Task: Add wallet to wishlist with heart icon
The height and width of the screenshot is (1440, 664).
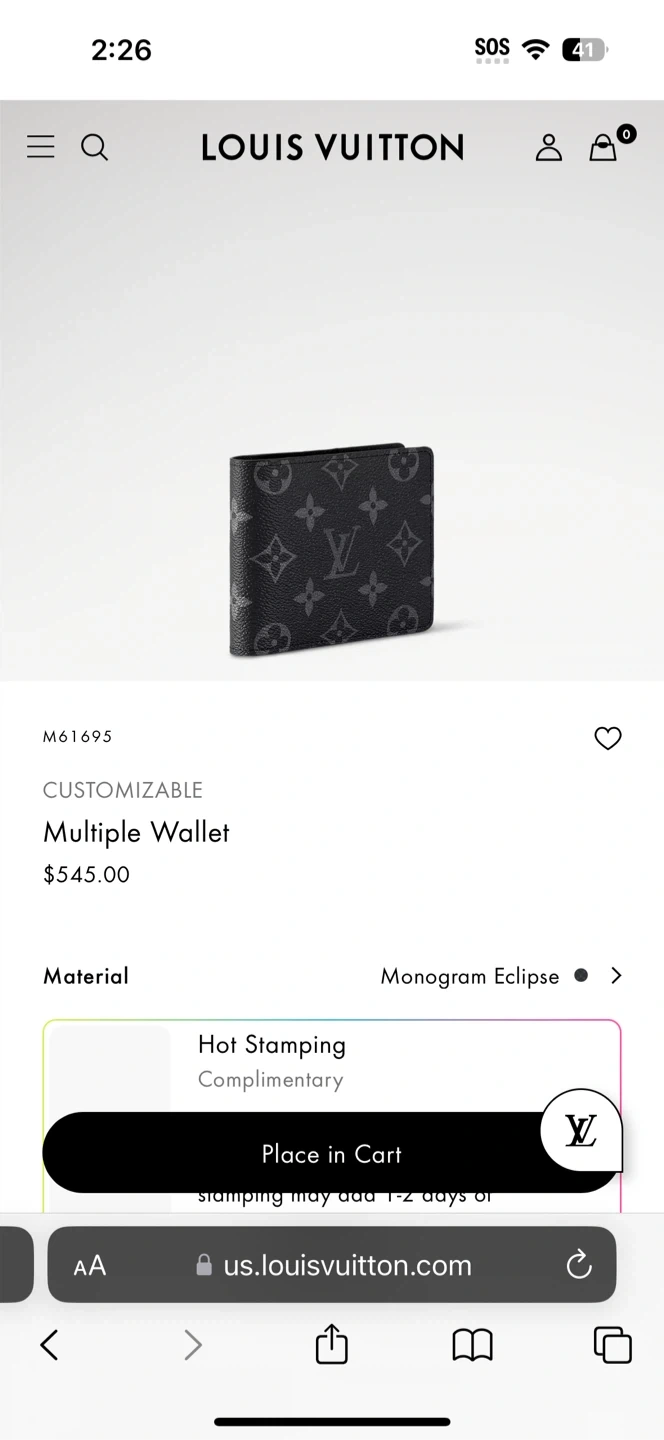Action: pos(608,738)
